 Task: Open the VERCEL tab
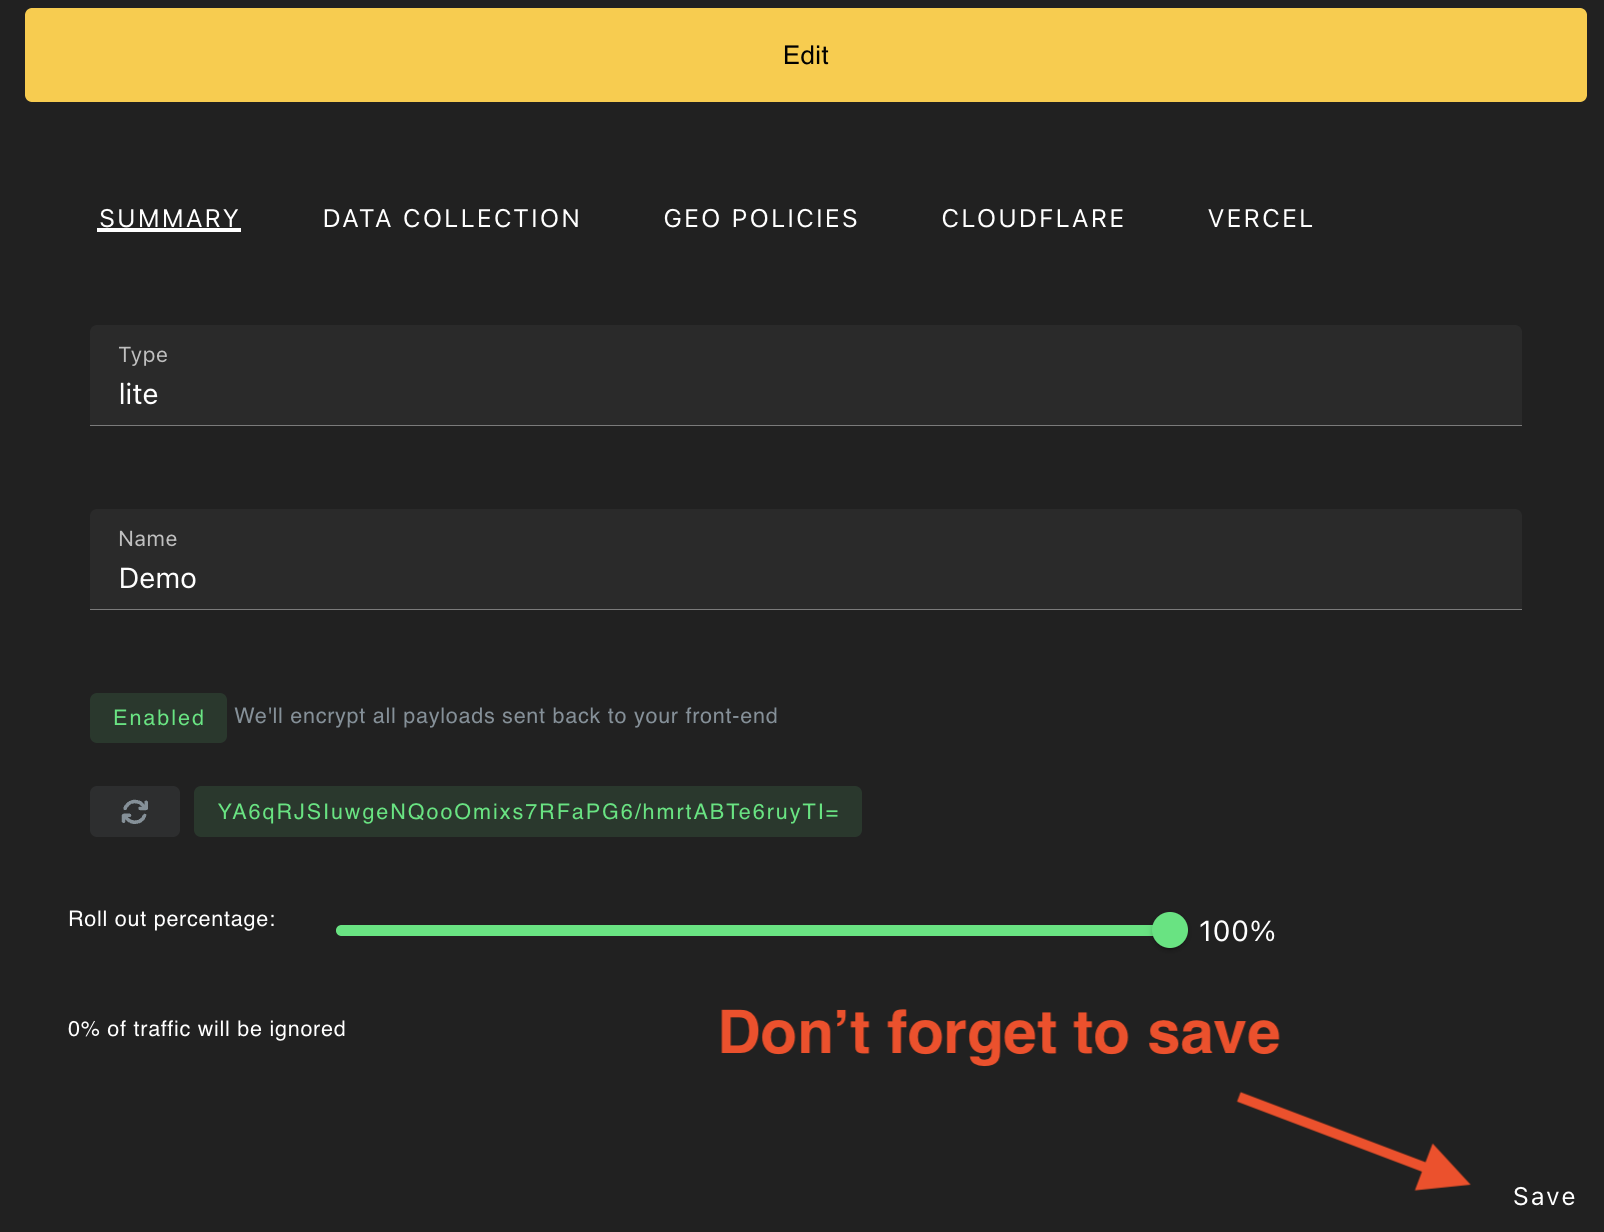pos(1260,218)
